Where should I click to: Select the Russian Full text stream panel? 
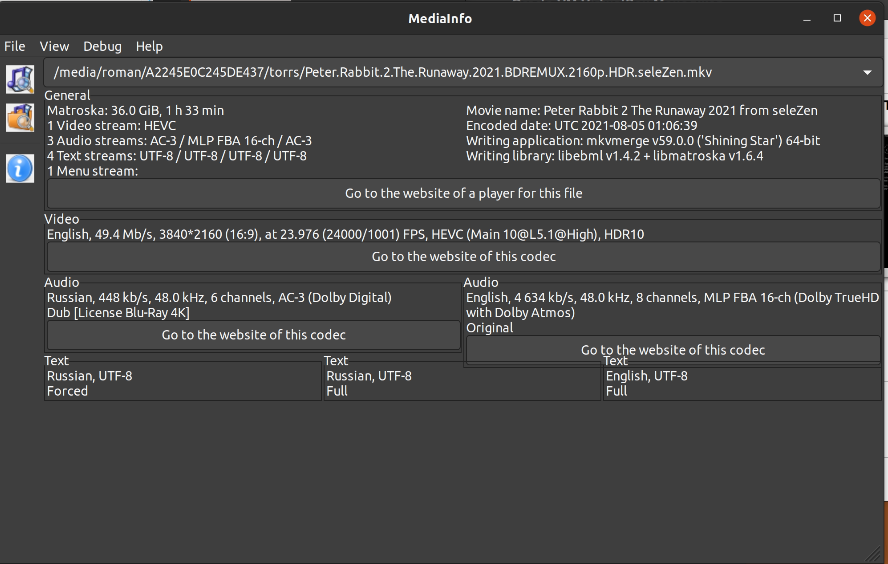click(x=461, y=384)
